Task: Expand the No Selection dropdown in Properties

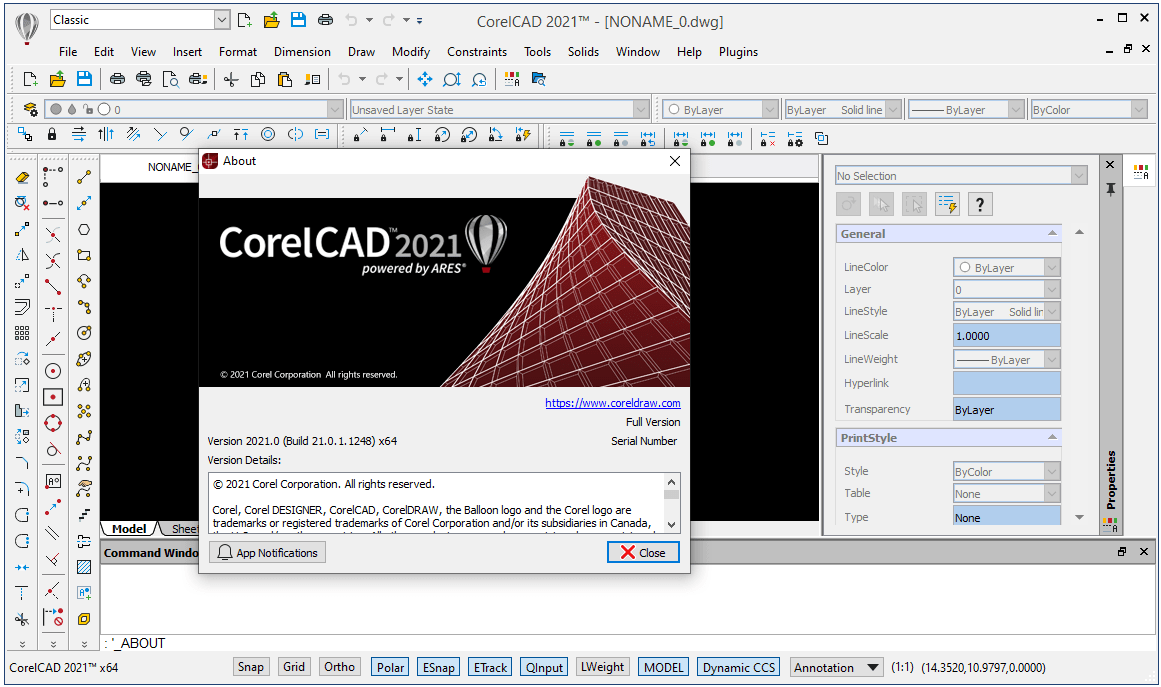Action: click(x=1078, y=176)
